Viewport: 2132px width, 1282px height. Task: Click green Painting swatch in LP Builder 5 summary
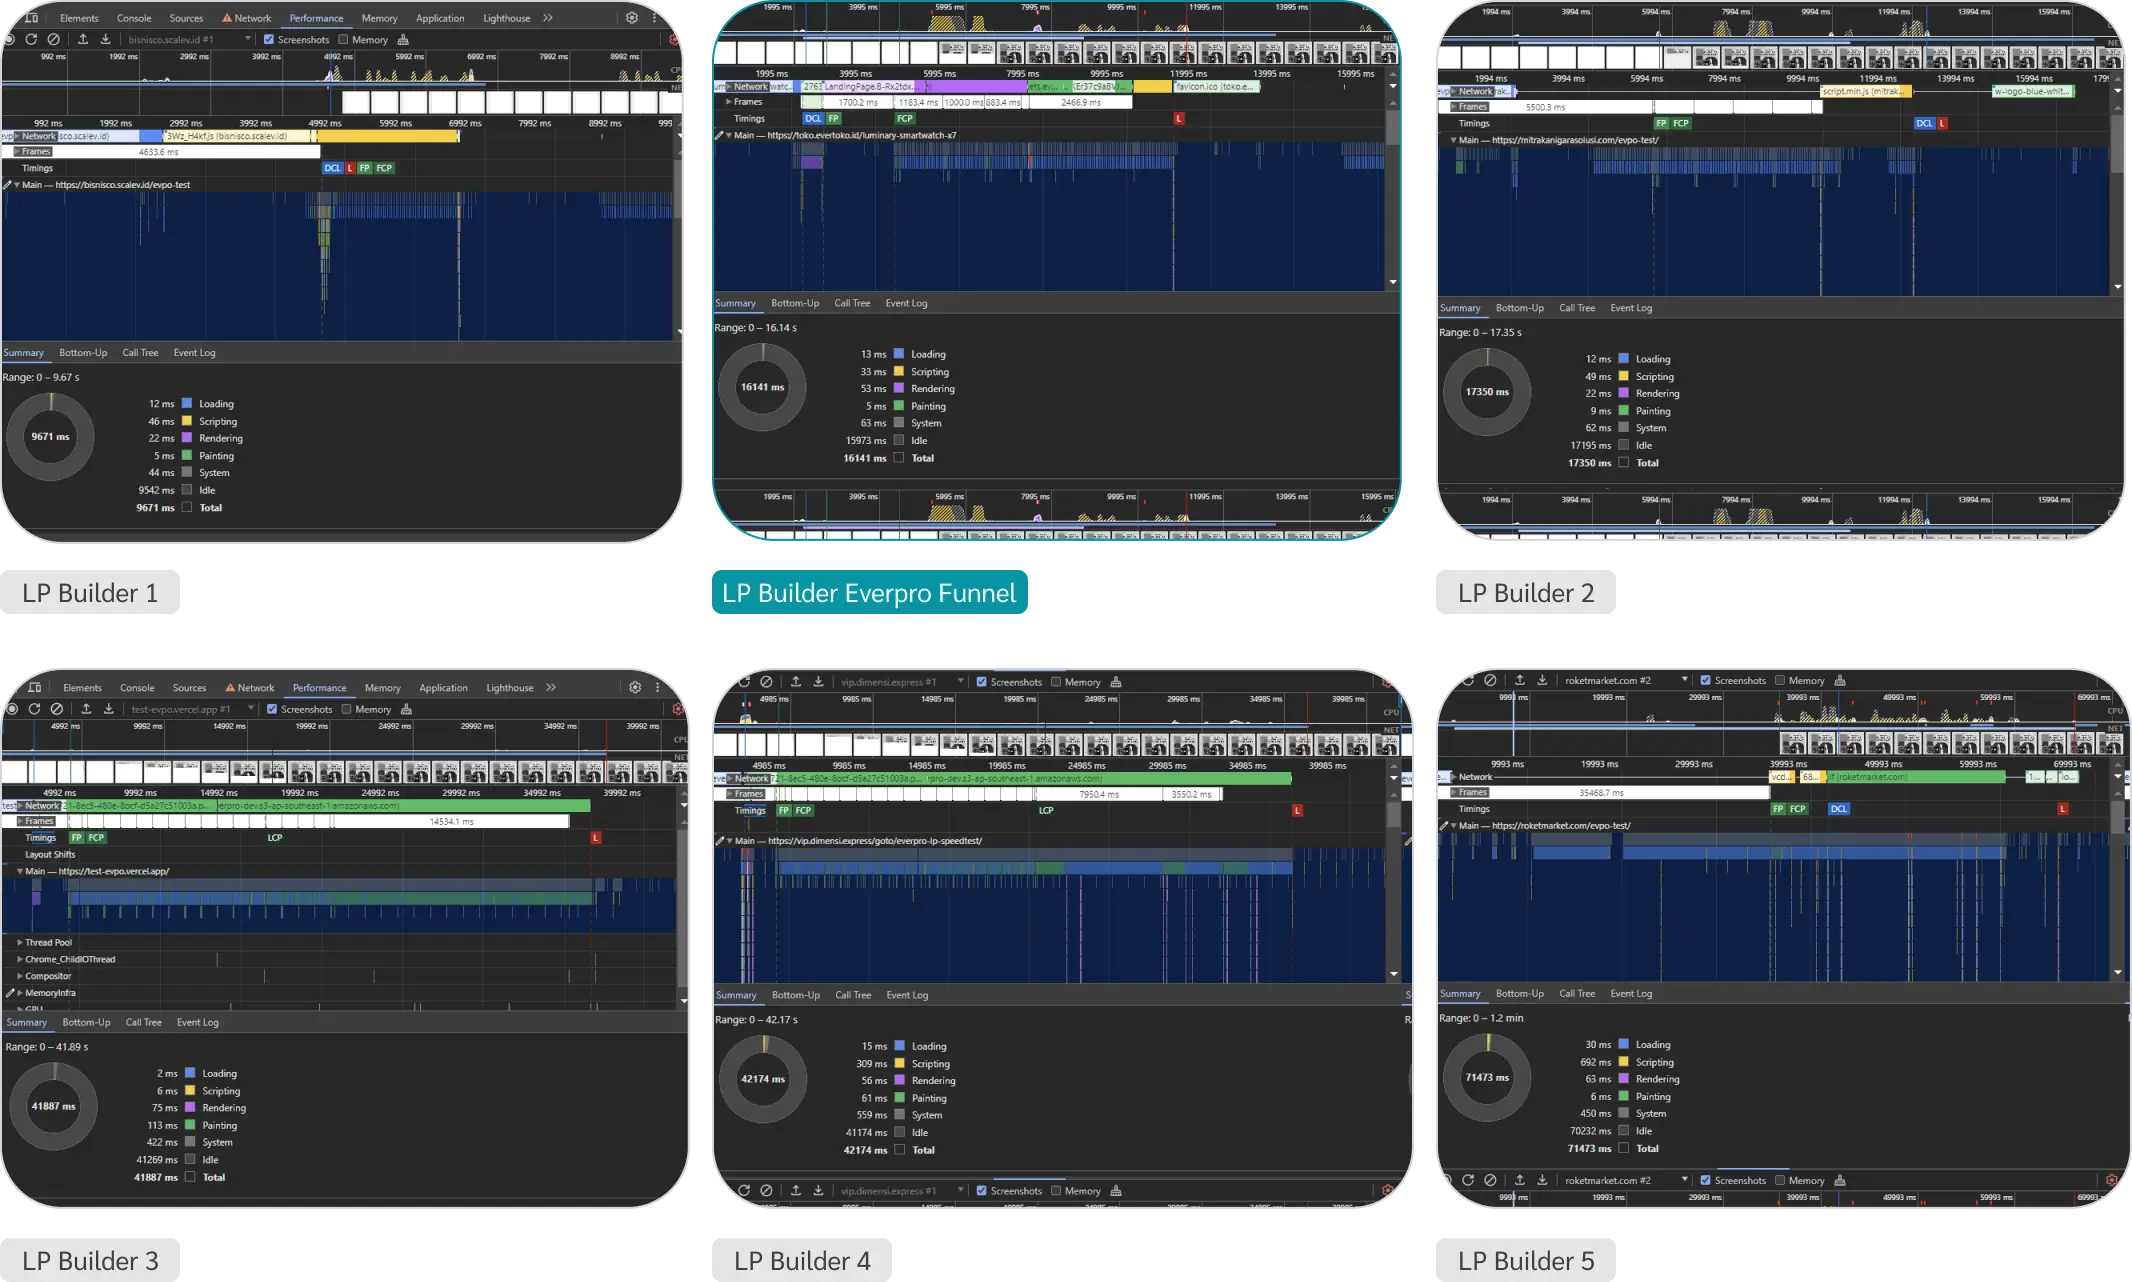coord(1624,1096)
